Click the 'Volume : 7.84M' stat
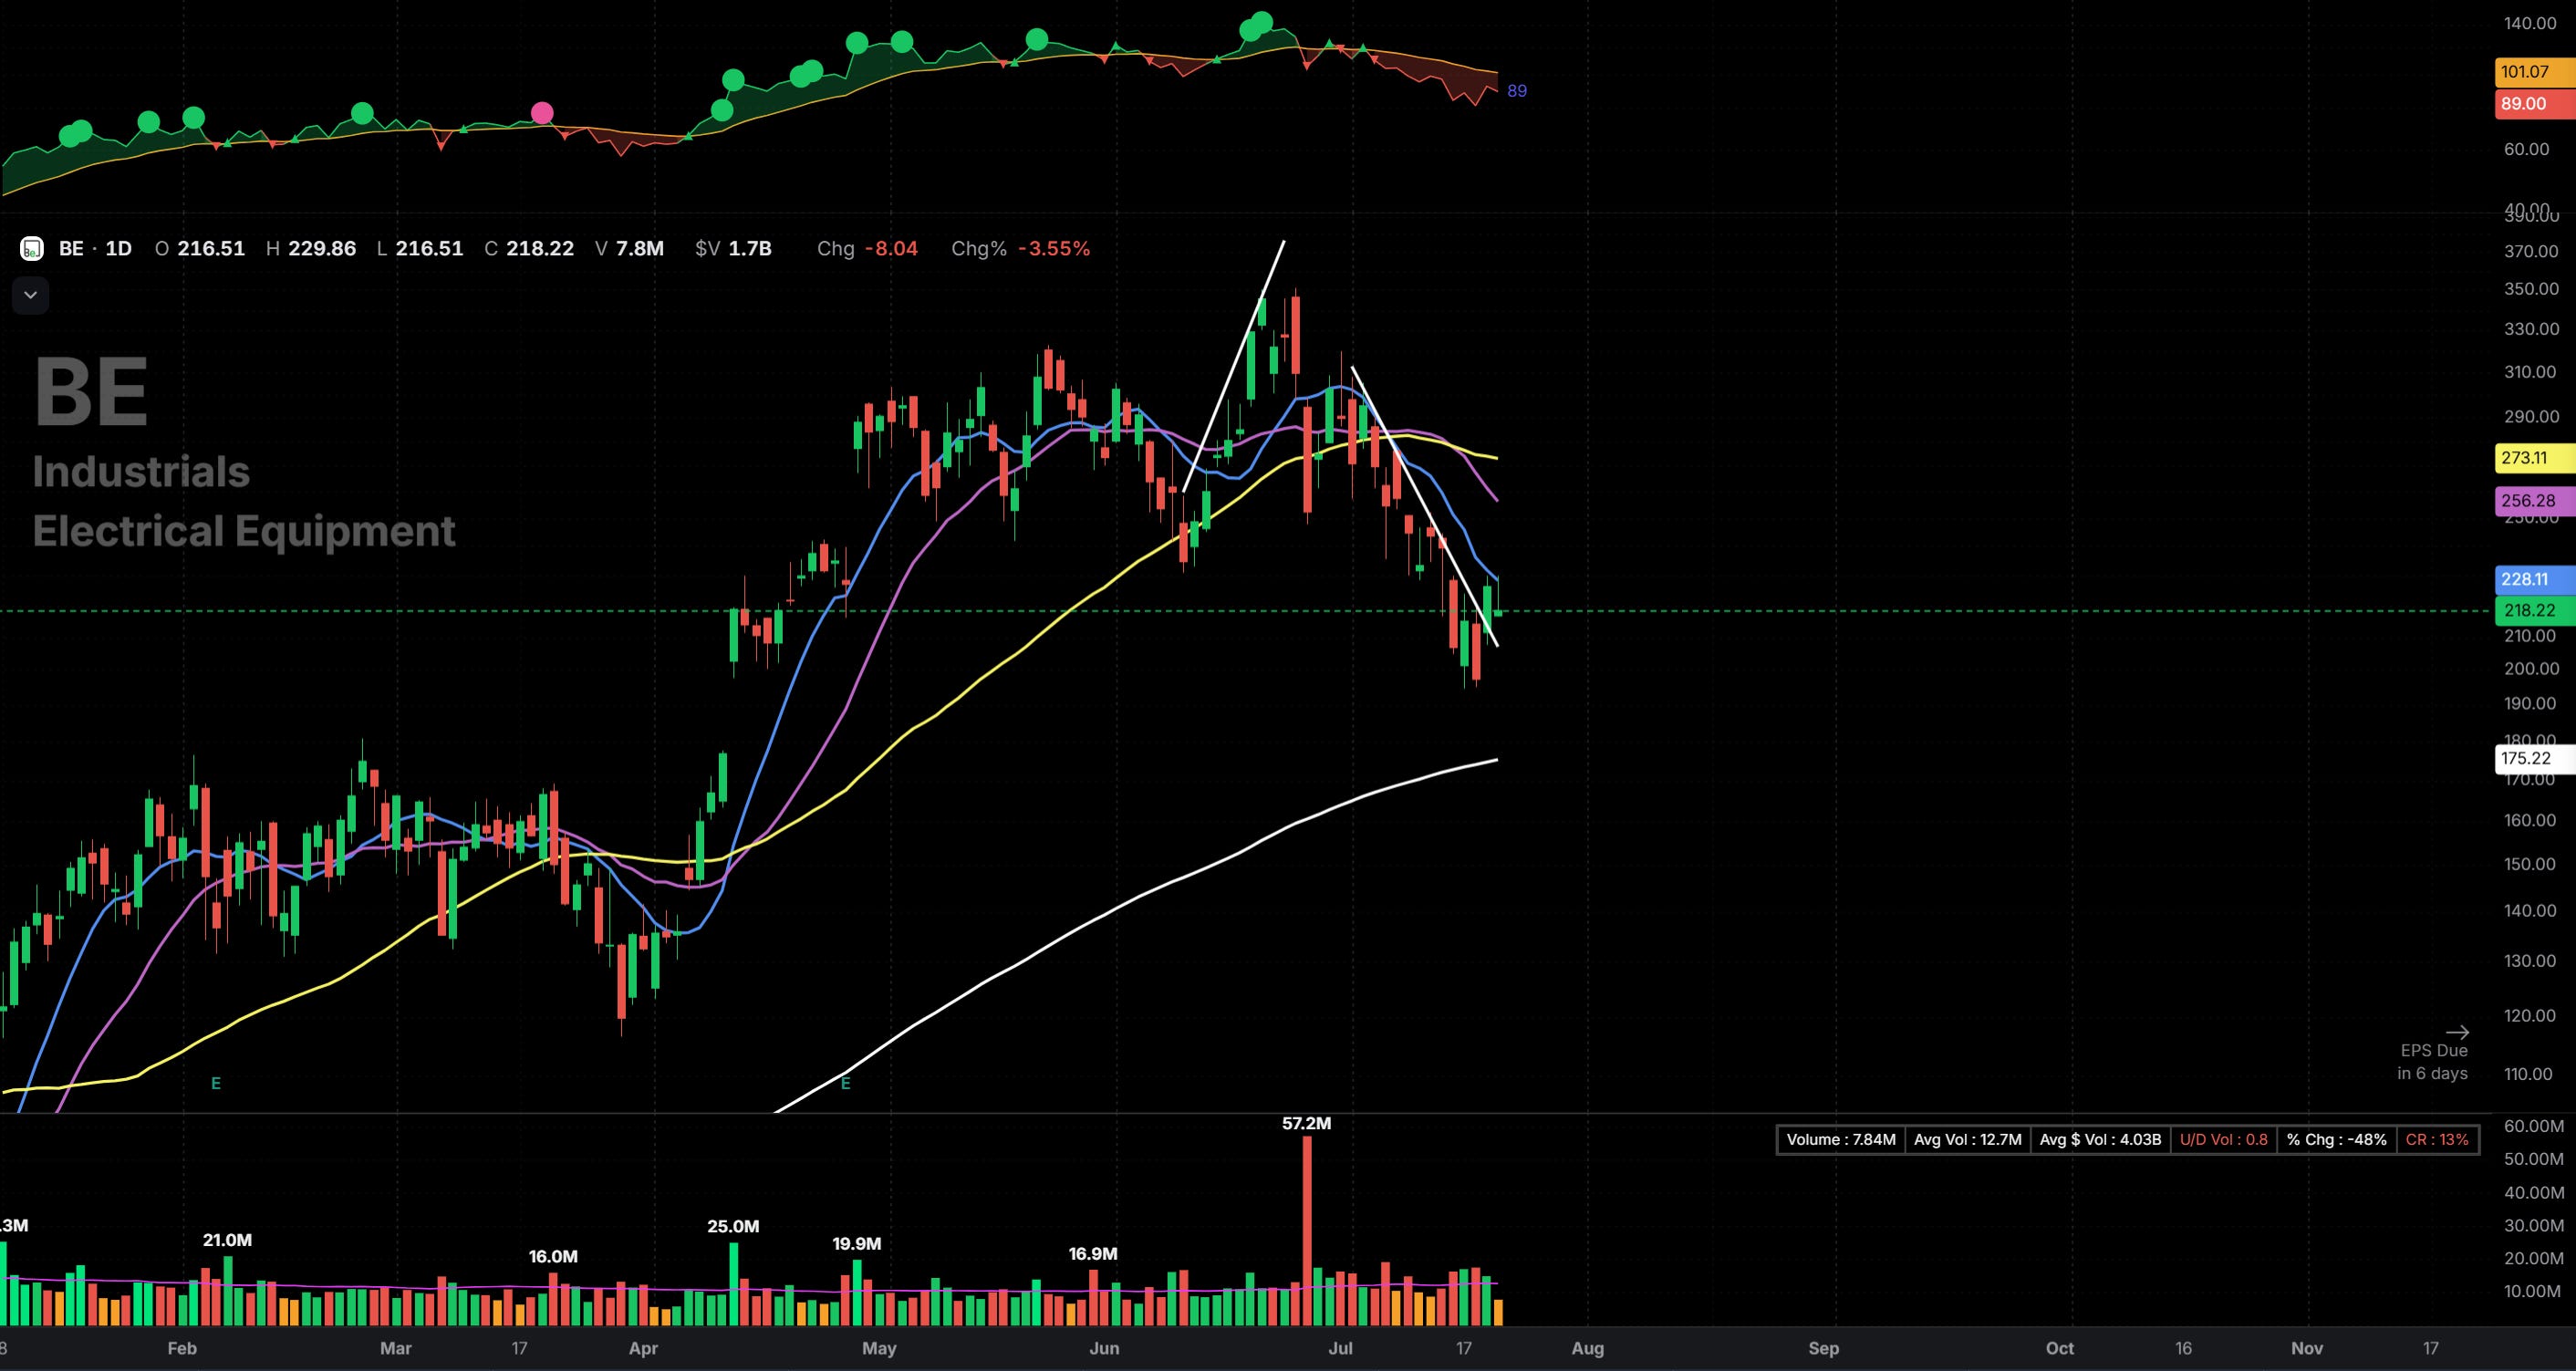Image resolution: width=2576 pixels, height=1371 pixels. 1841,1140
